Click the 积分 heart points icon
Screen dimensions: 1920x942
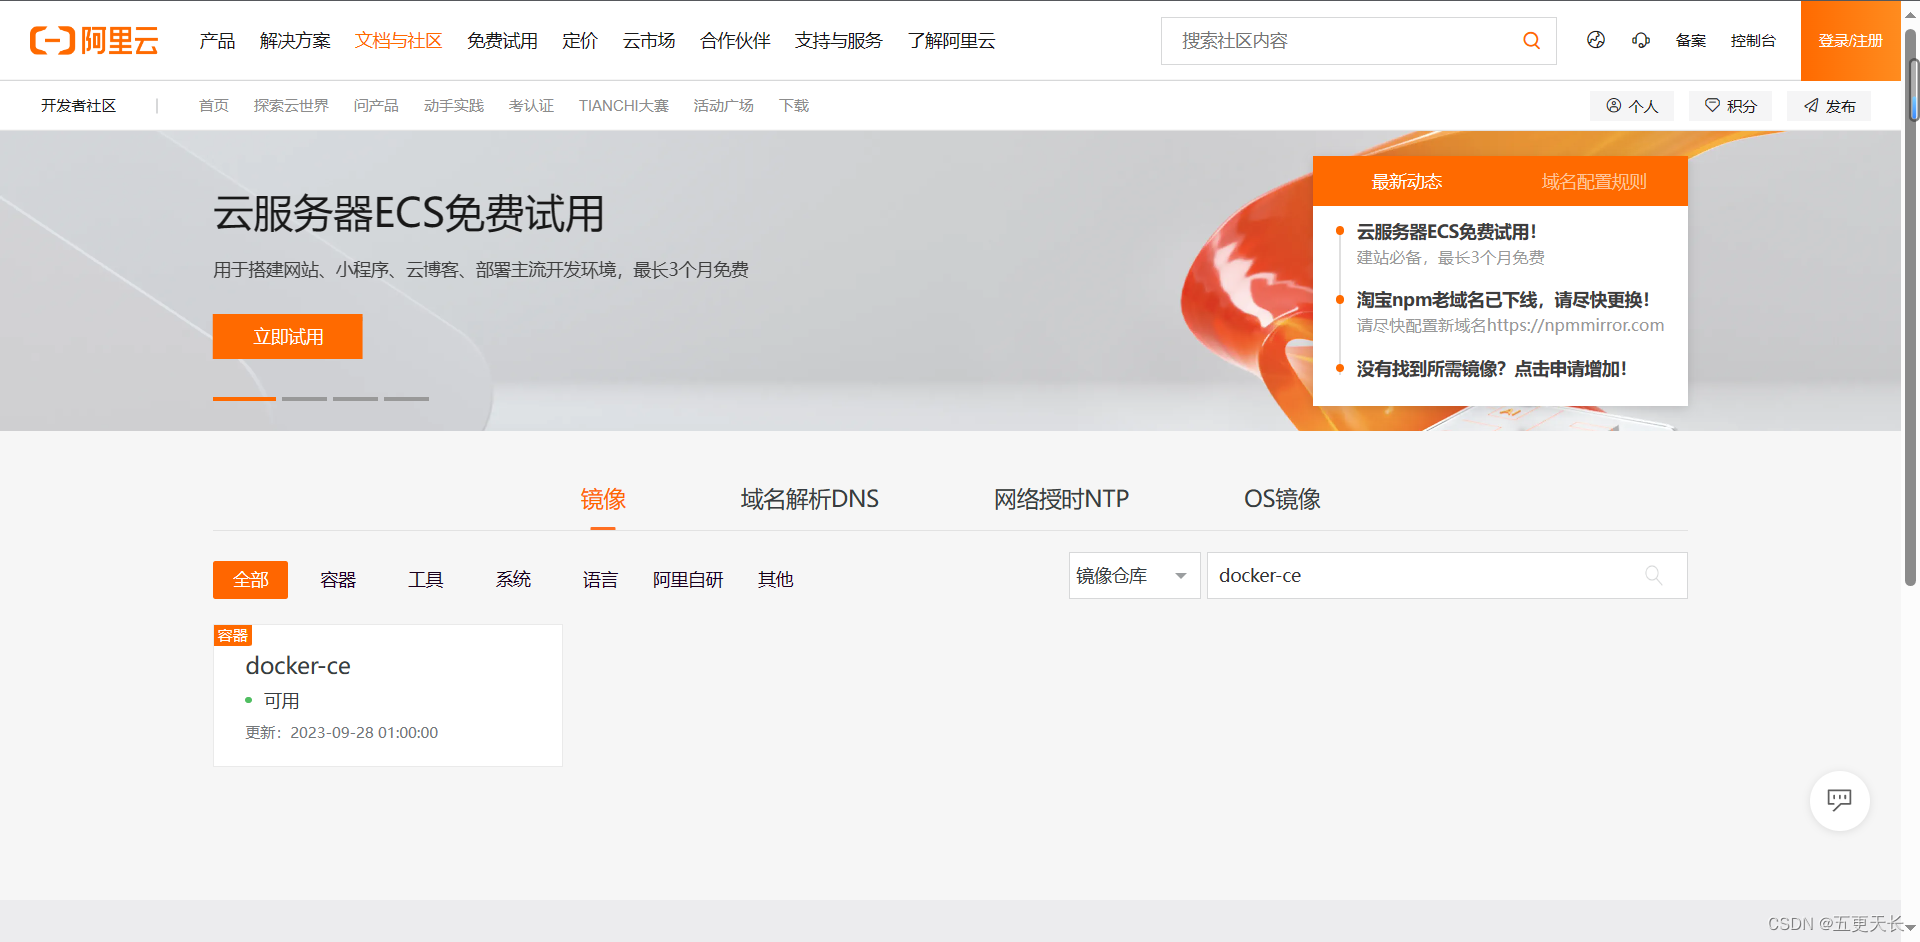pyautogui.click(x=1712, y=105)
